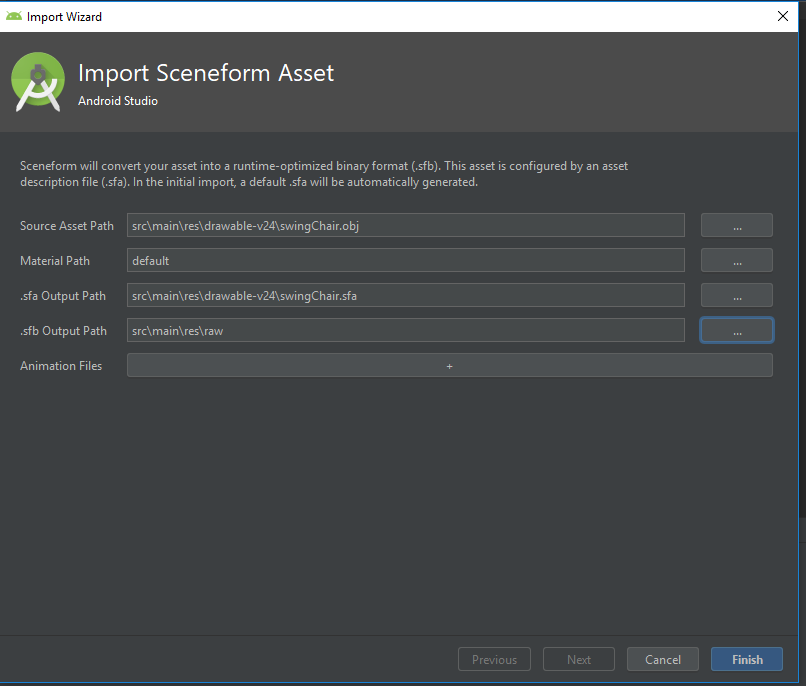The height and width of the screenshot is (686, 806).
Task: Focus the Source Asset Path field
Action: (406, 226)
